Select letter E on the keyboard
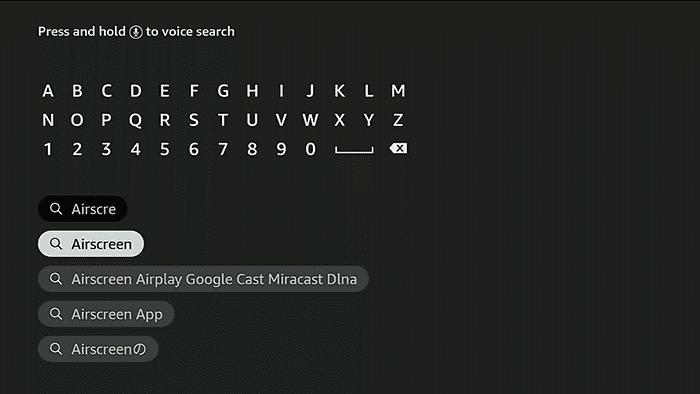Image resolution: width=700 pixels, height=394 pixels. [165, 91]
